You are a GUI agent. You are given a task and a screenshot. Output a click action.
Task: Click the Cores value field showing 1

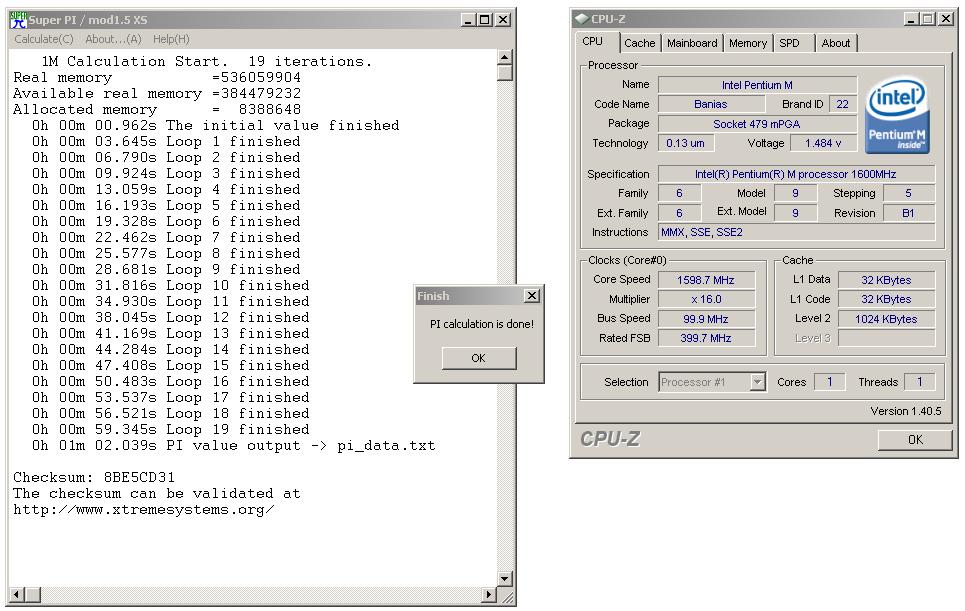tap(830, 382)
